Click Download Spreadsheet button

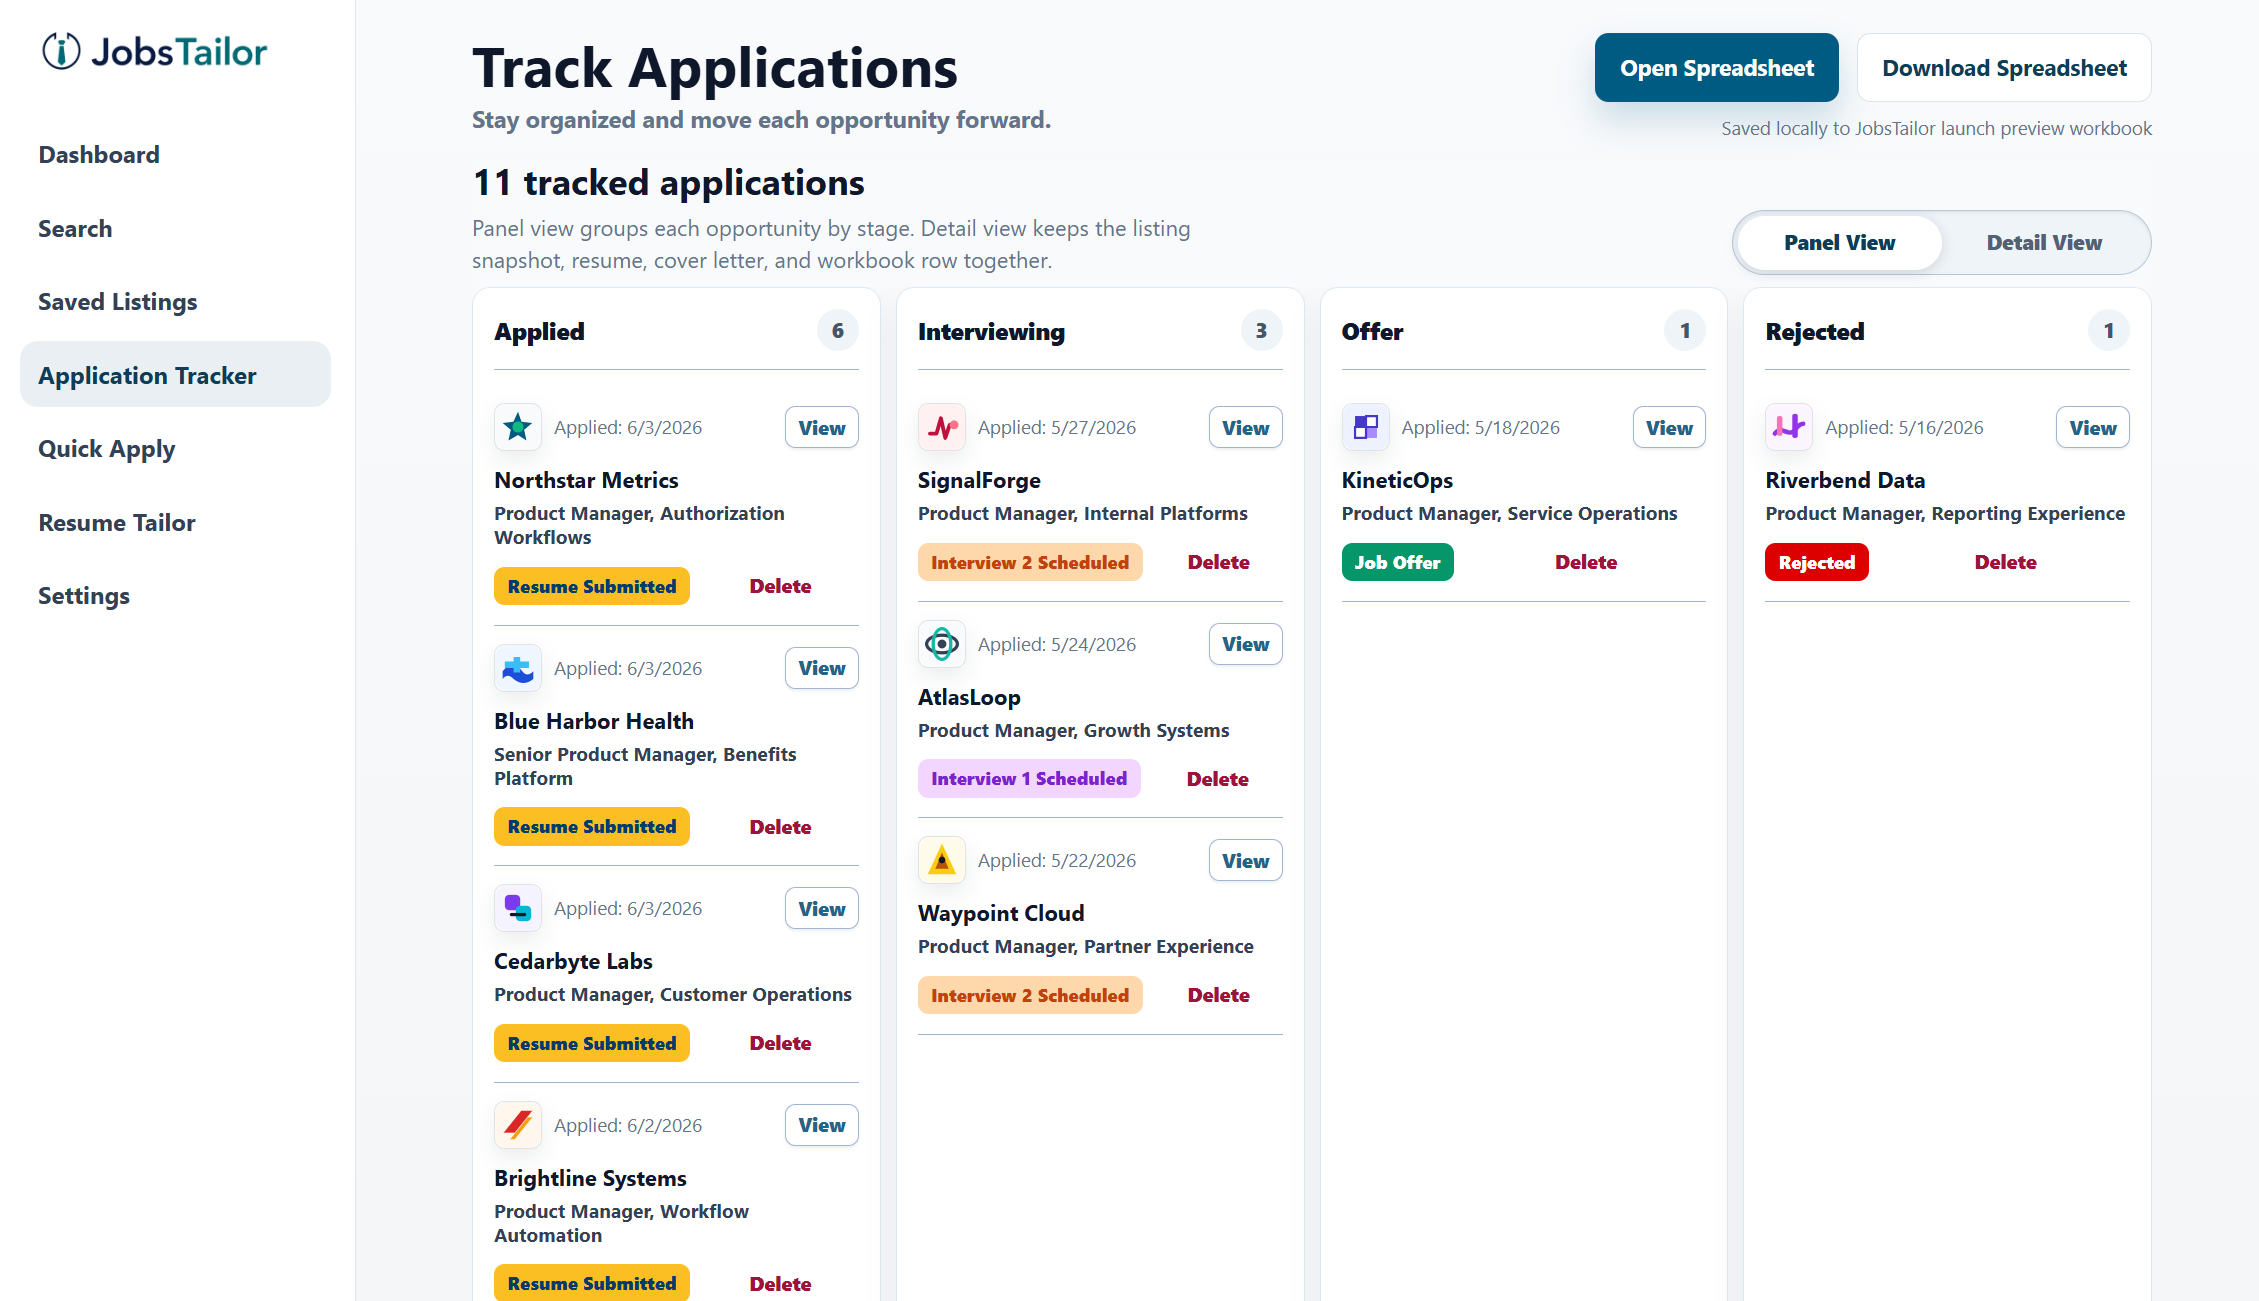(2004, 68)
